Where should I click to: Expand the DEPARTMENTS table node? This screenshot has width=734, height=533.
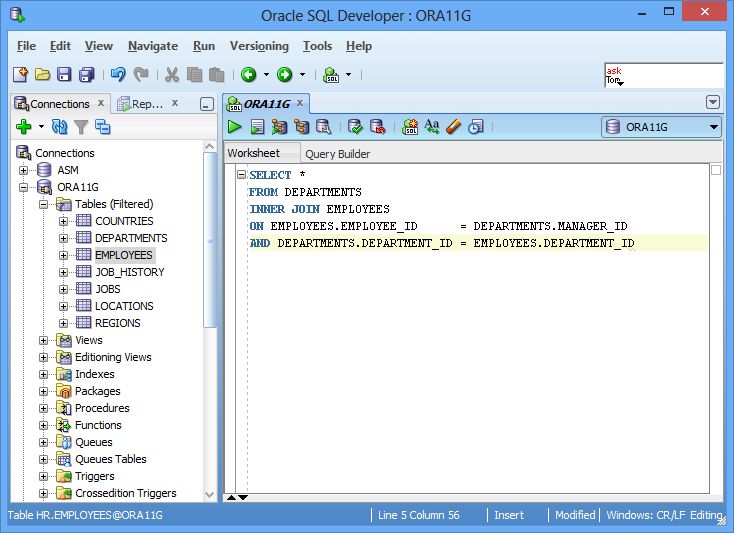coord(64,238)
